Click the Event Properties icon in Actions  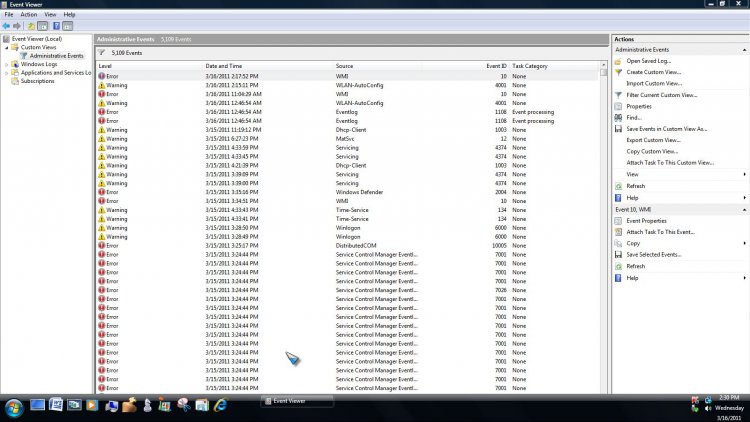[x=618, y=221]
